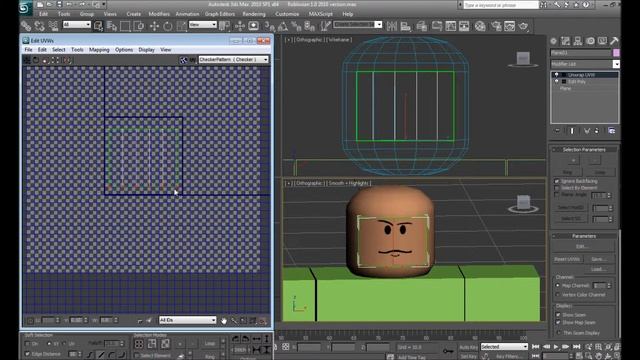
Task: Click the teapot Render Production icon
Action: [524, 26]
